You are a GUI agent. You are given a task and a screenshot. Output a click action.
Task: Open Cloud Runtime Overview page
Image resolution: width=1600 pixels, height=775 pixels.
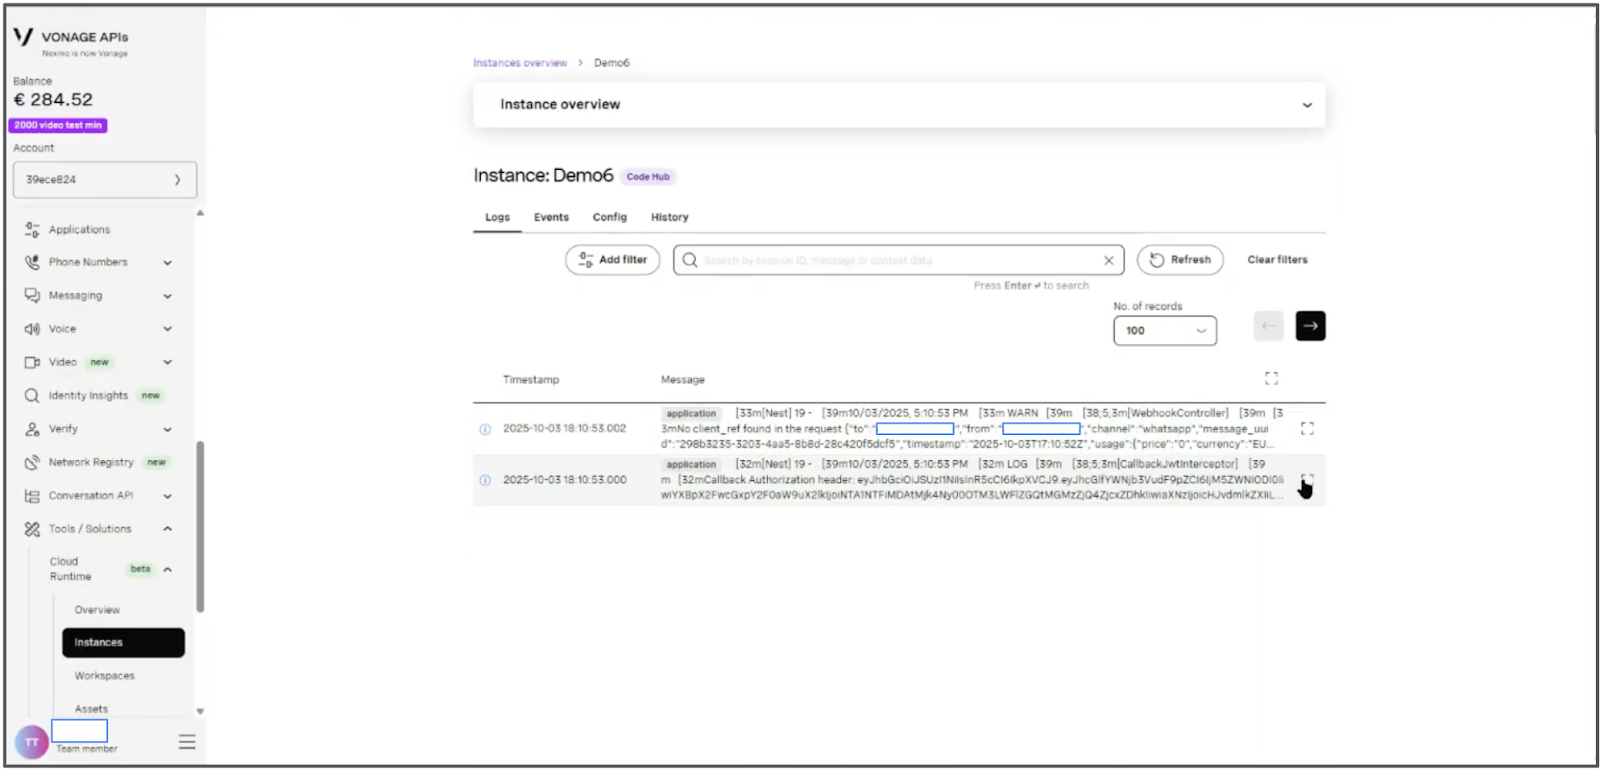pos(97,610)
